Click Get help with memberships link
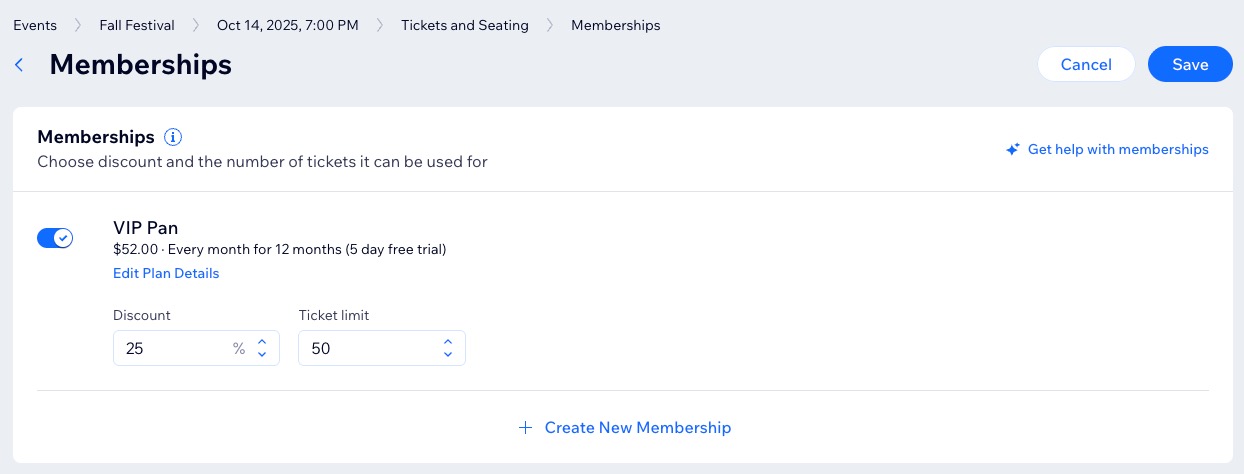The image size is (1244, 474). pos(1118,150)
